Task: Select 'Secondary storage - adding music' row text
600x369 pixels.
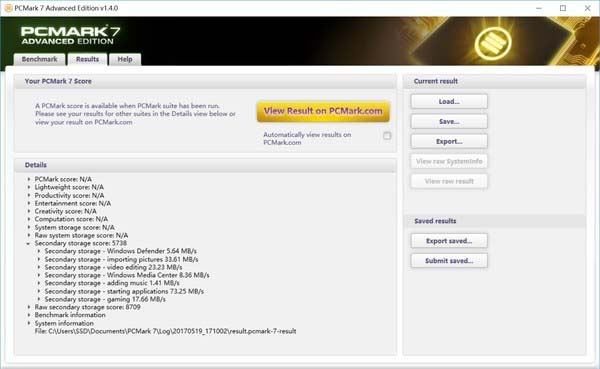Action: 112,283
